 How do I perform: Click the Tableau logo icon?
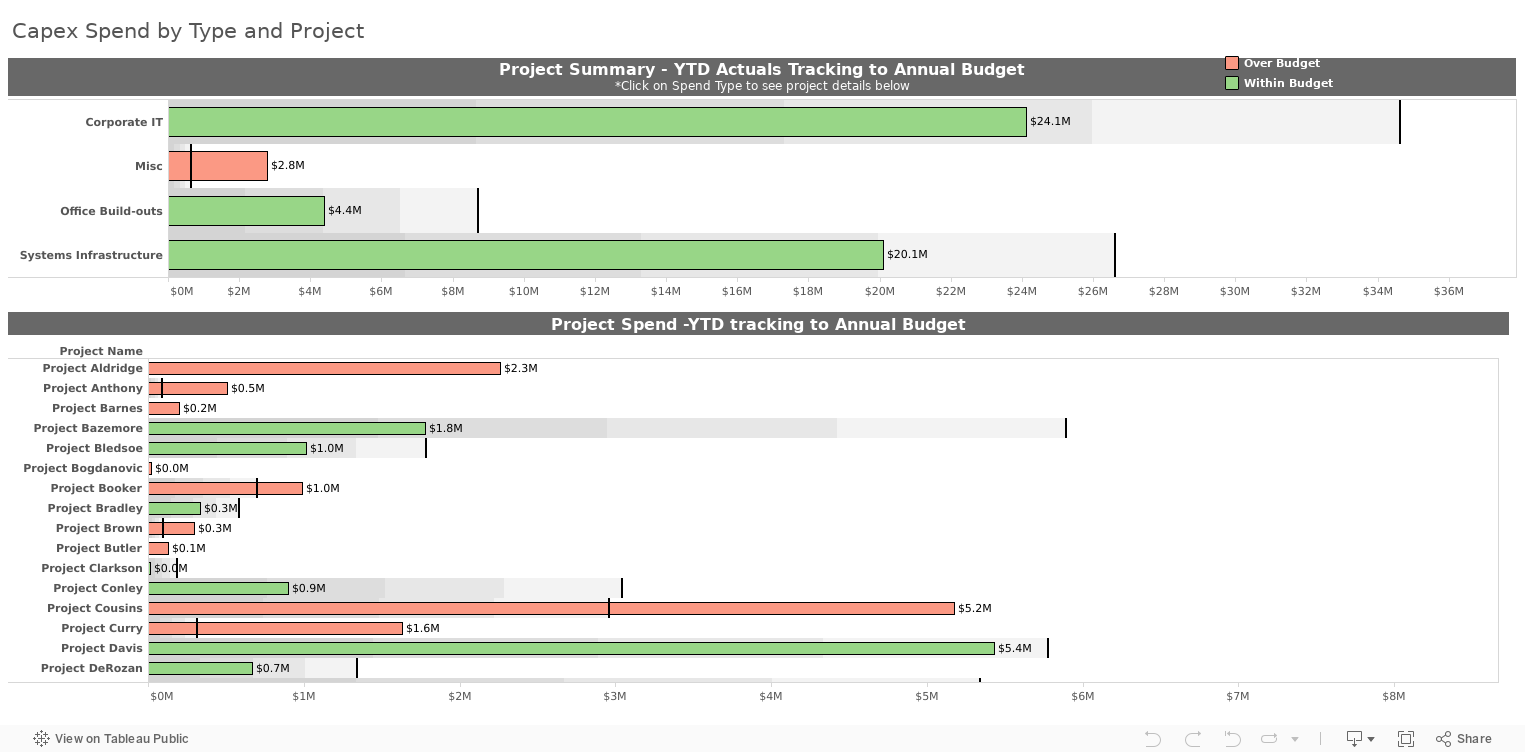(41, 739)
